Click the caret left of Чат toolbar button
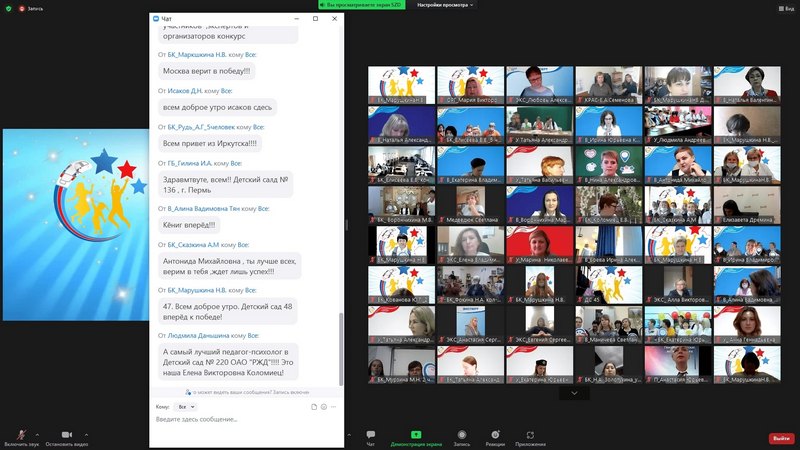The image size is (800, 450). (349, 435)
